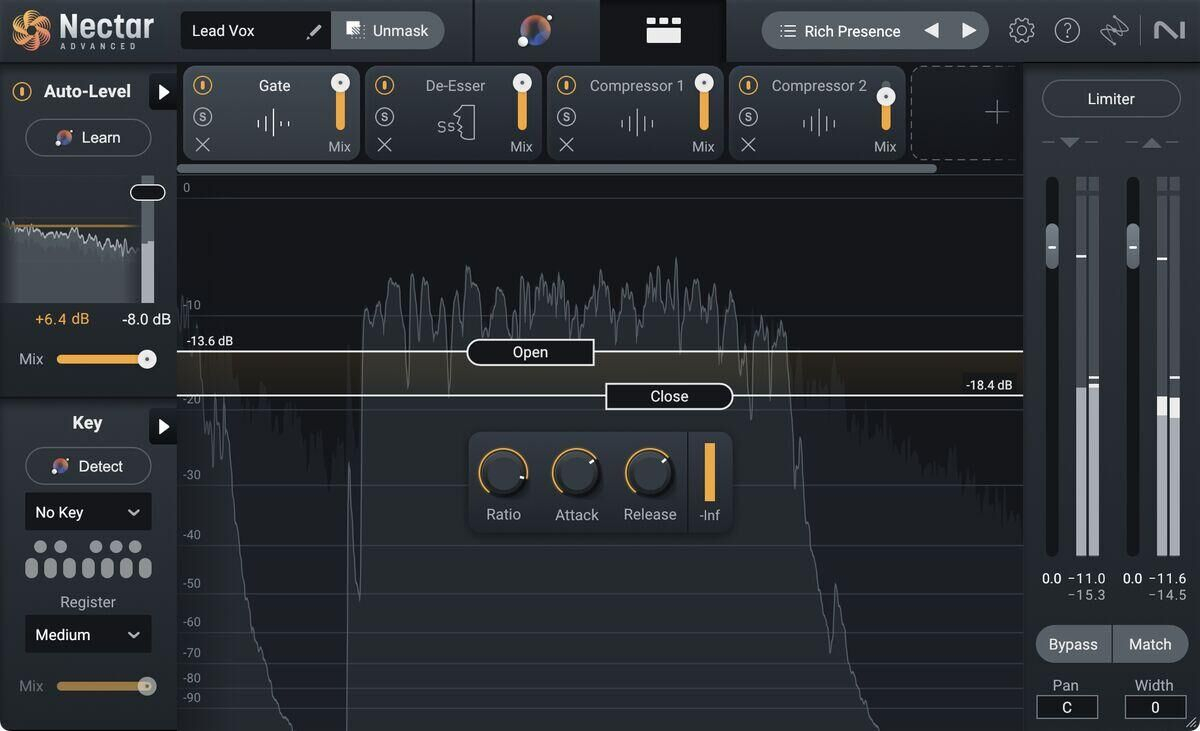
Task: Open the No Key dropdown
Action: 88,512
